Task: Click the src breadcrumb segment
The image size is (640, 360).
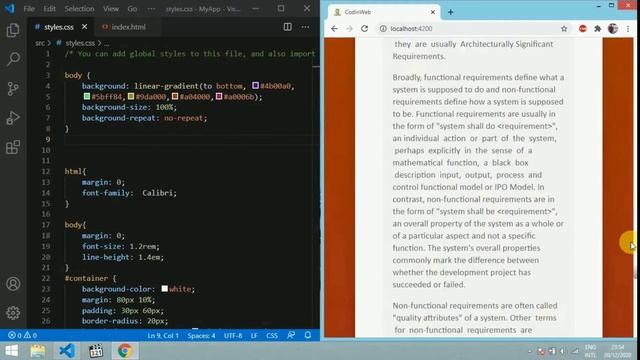Action: pos(40,43)
